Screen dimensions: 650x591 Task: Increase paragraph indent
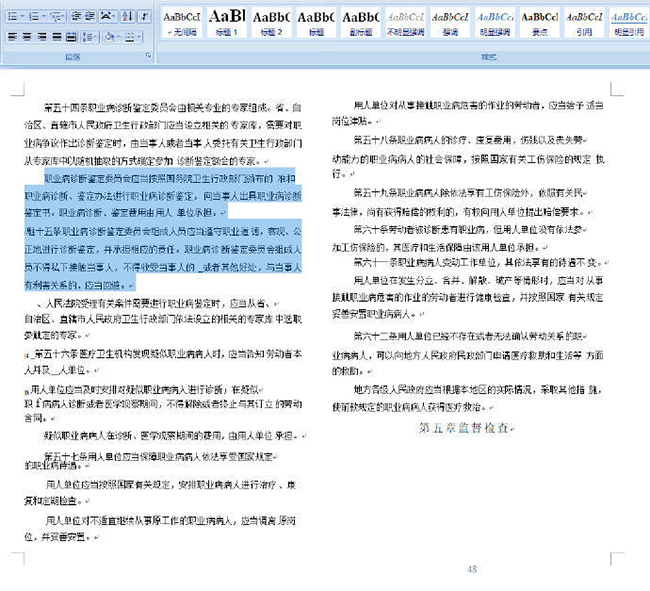click(x=90, y=16)
